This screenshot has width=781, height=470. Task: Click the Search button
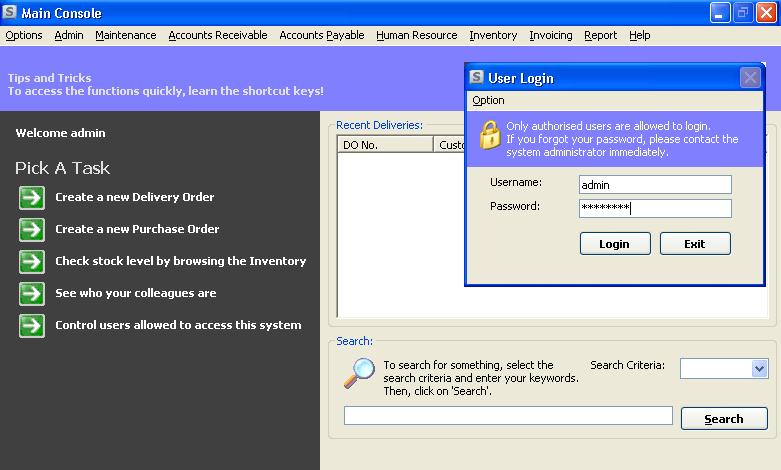[723, 419]
